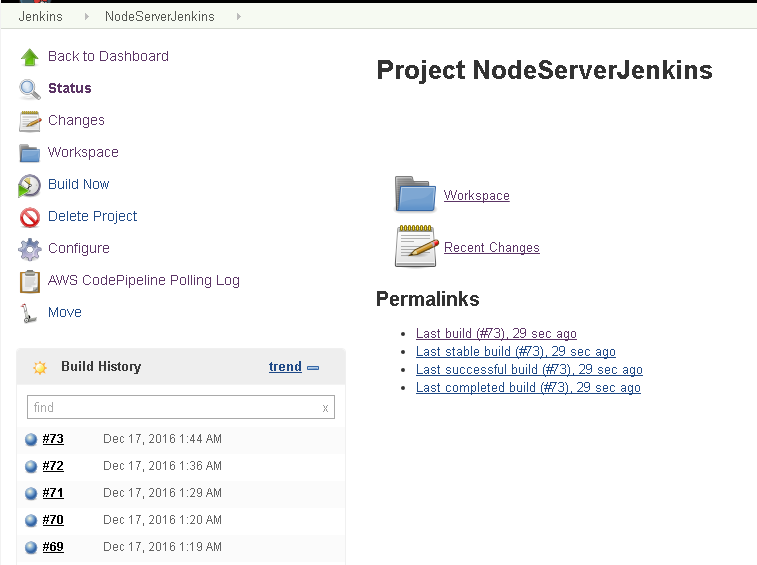Choose Delete Project in sidebar
The height and width of the screenshot is (565, 757).
[x=92, y=216]
